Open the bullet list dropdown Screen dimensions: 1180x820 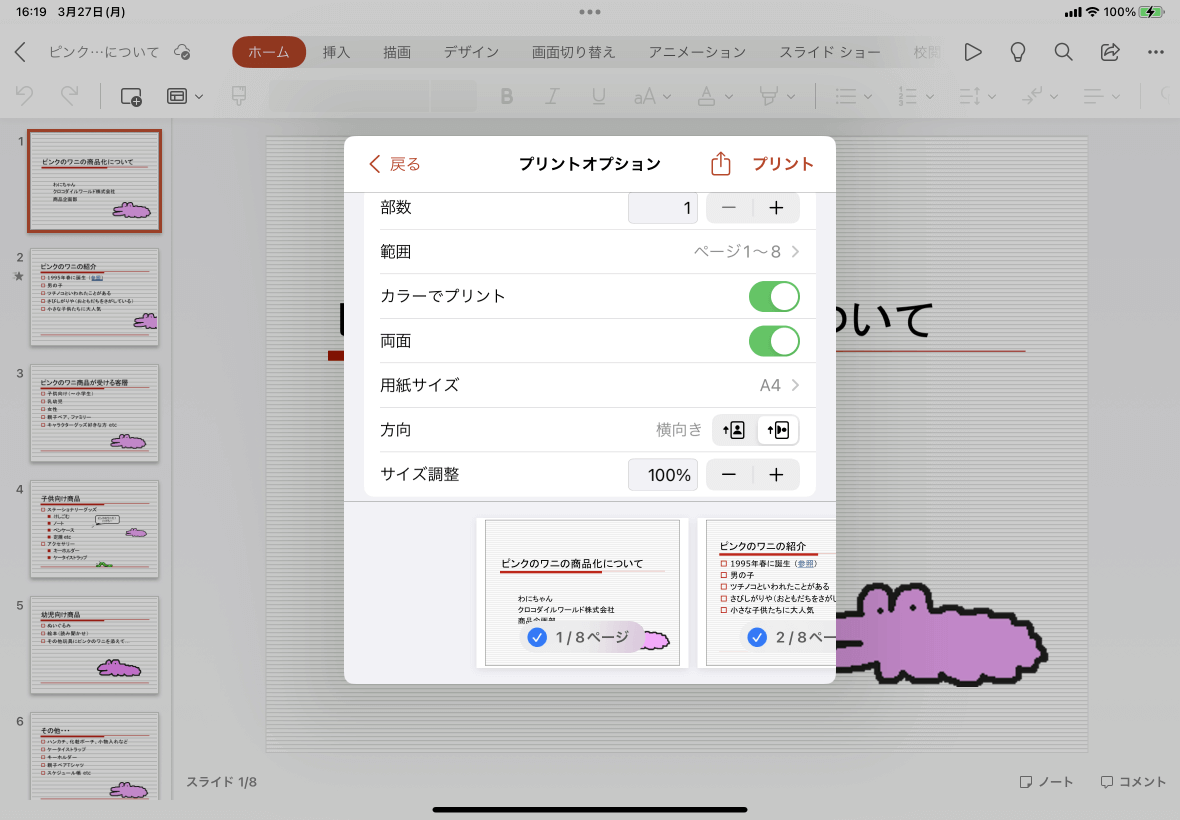click(x=853, y=96)
